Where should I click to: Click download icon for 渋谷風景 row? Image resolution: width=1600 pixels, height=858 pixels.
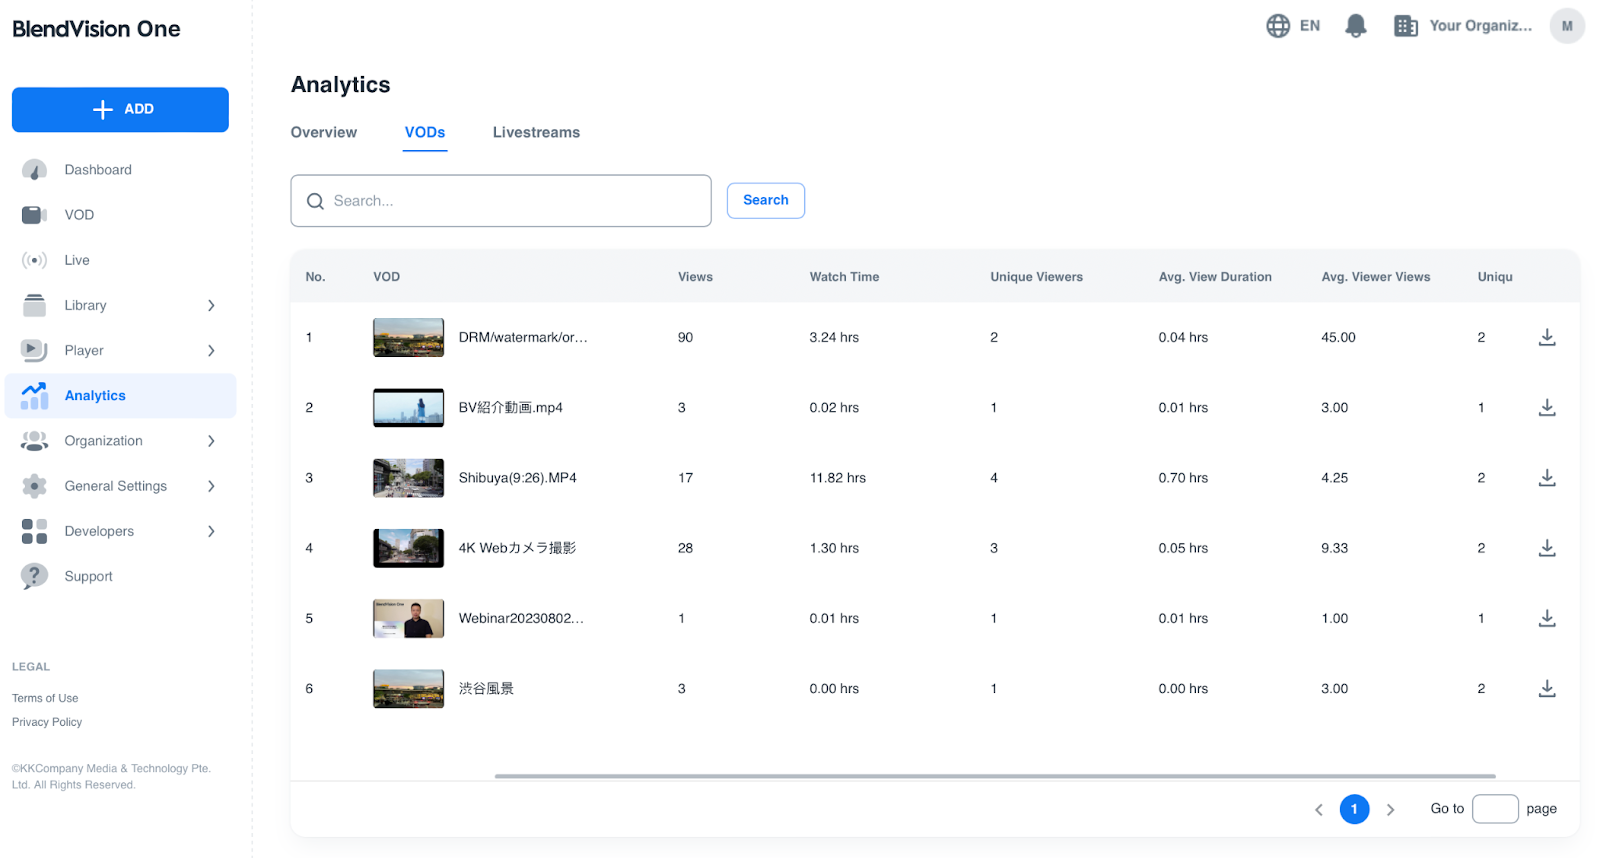coord(1546,689)
